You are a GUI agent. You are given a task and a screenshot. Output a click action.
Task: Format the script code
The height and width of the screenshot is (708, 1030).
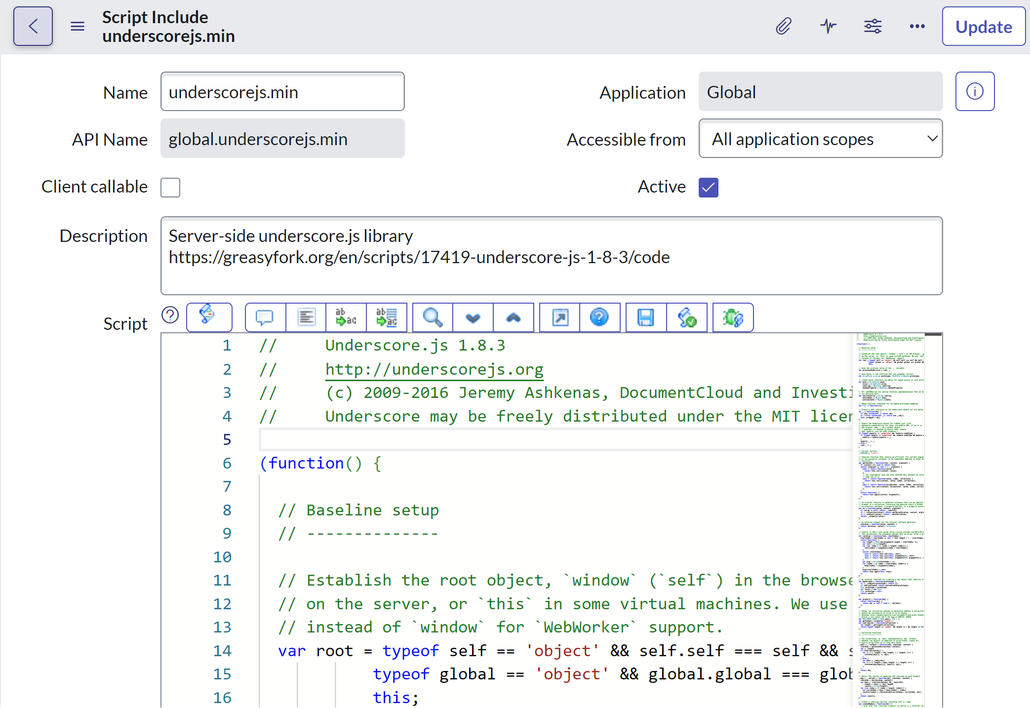(305, 318)
